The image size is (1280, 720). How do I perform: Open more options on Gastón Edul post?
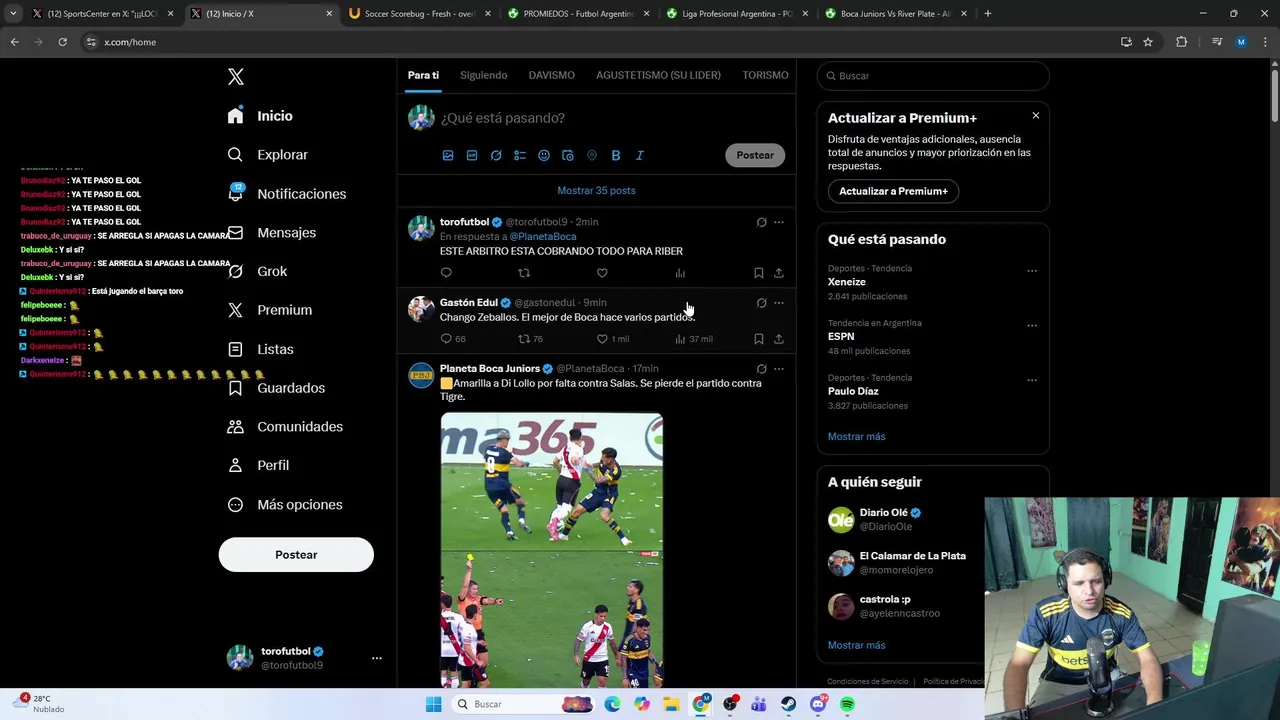pos(779,303)
